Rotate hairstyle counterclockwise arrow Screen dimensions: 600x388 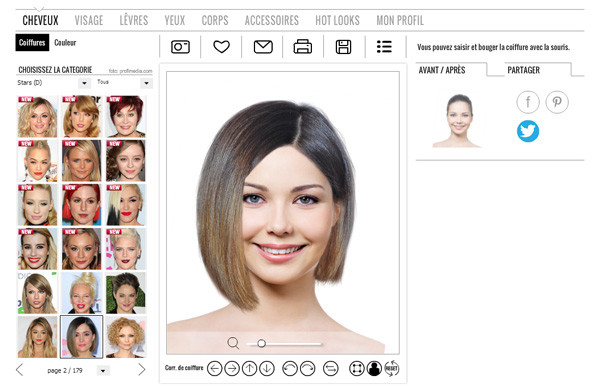290,368
